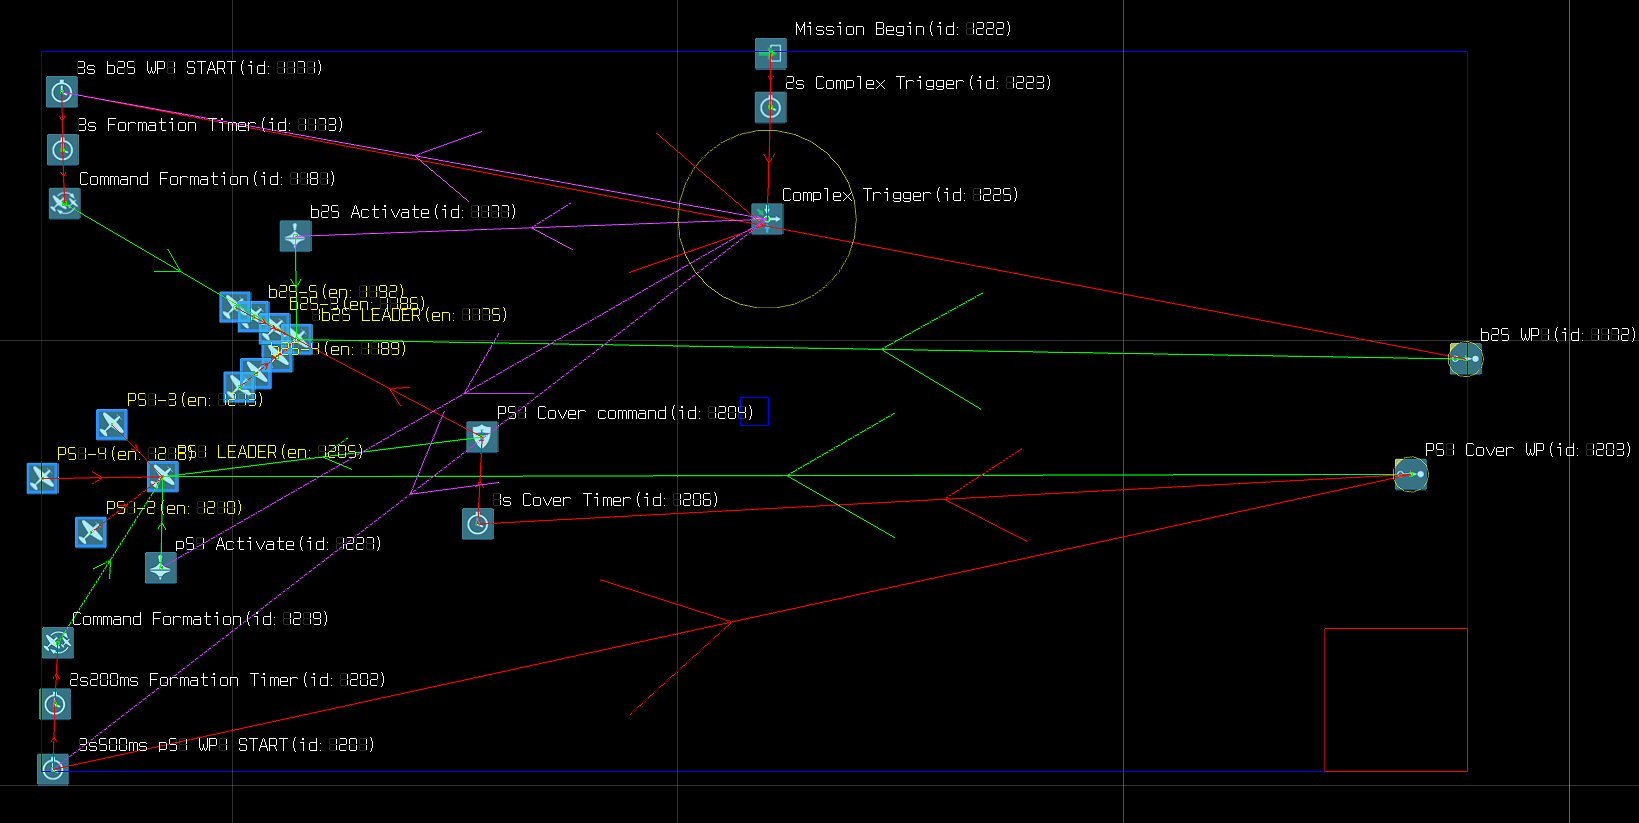Click the PS-4 aircraft icon
The height and width of the screenshot is (823, 1639).
tap(42, 478)
